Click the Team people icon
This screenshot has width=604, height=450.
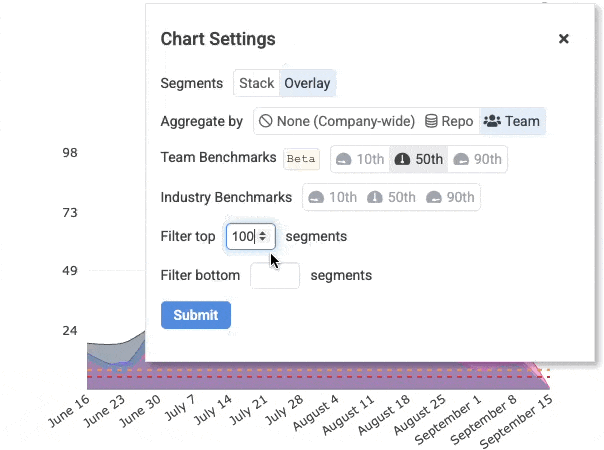pos(491,121)
